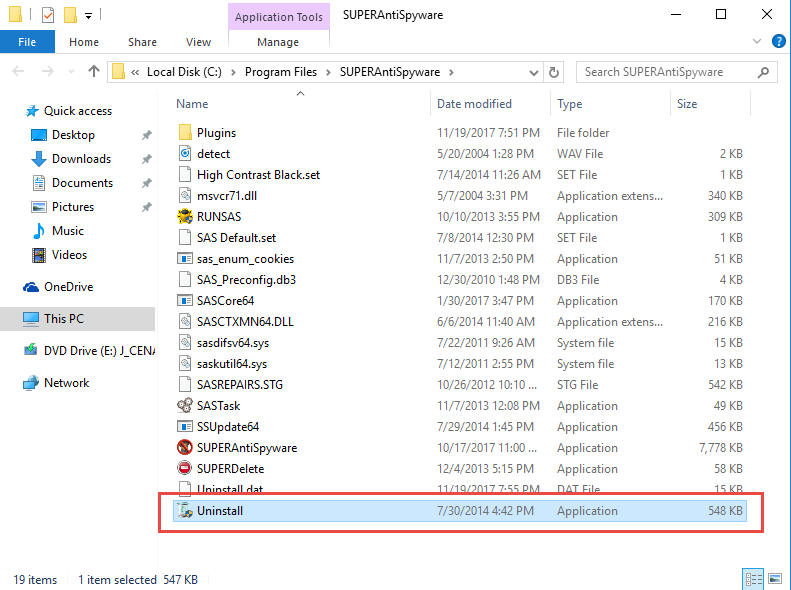Click the RUNSAS application icon

(x=185, y=216)
